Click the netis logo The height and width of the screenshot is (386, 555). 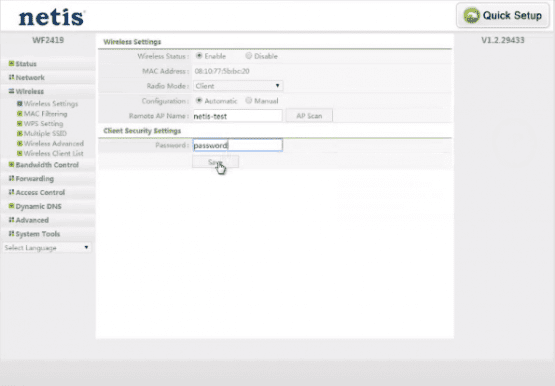point(52,17)
